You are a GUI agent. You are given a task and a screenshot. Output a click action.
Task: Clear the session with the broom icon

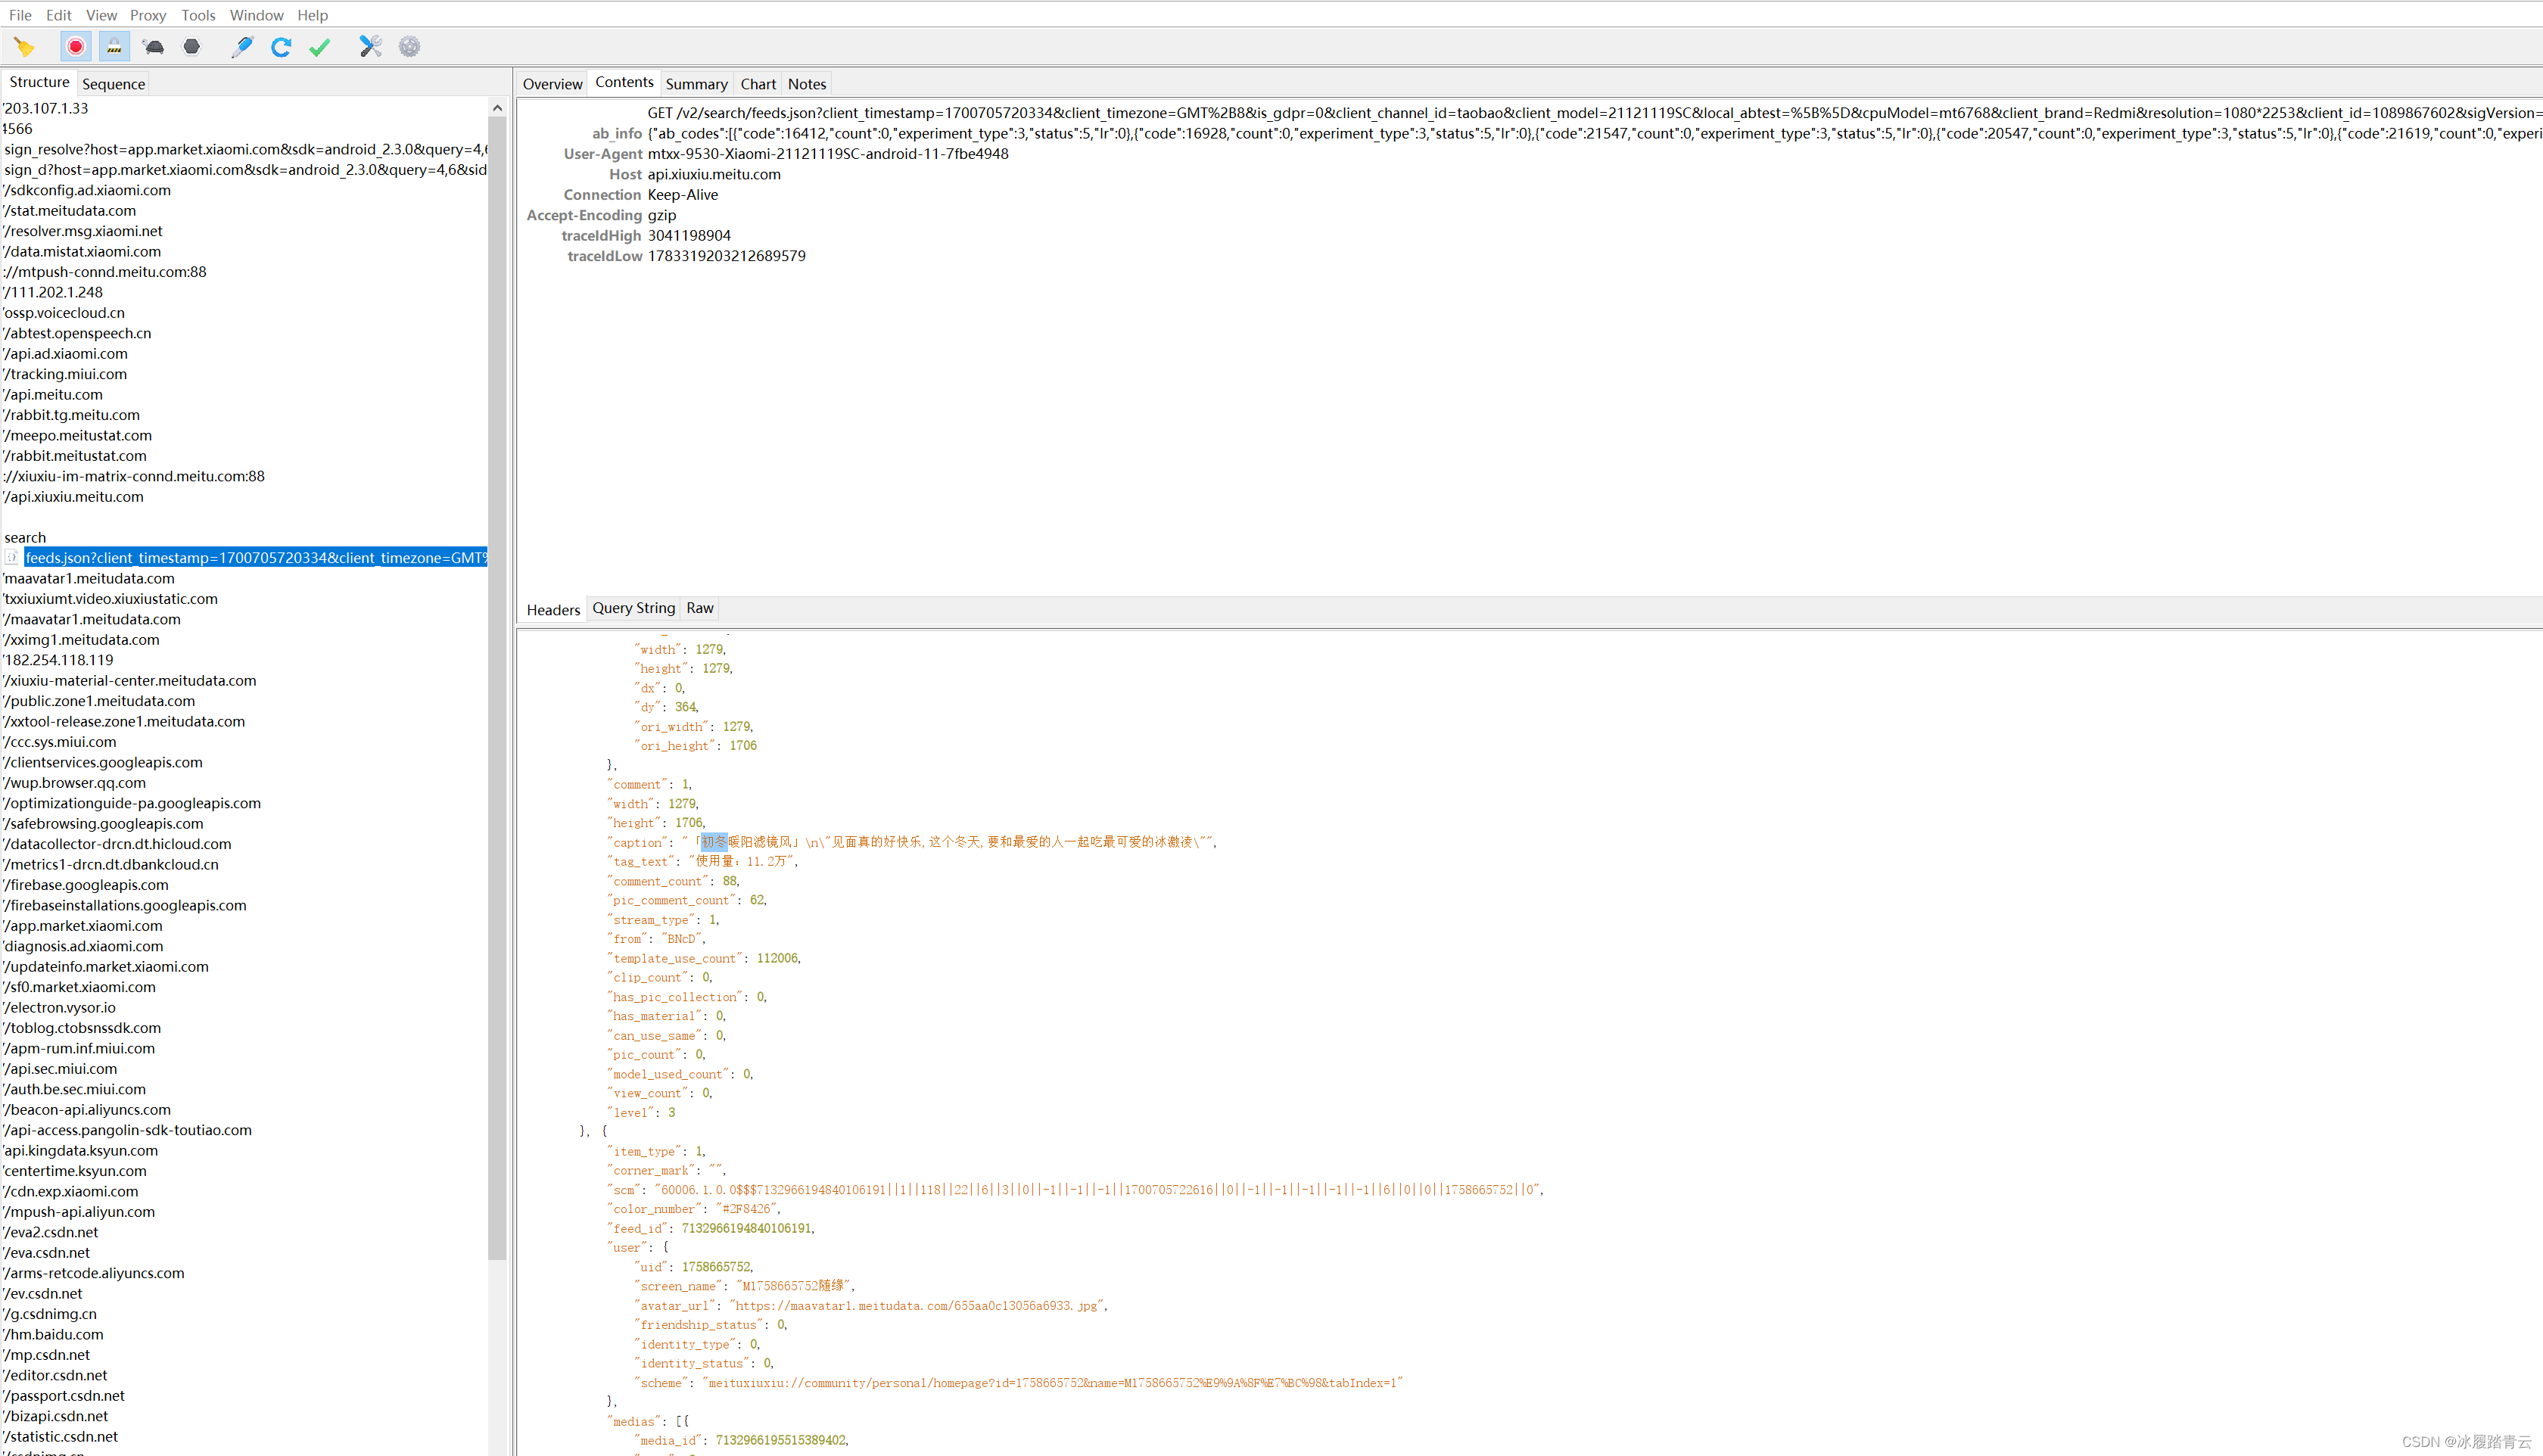[24, 47]
